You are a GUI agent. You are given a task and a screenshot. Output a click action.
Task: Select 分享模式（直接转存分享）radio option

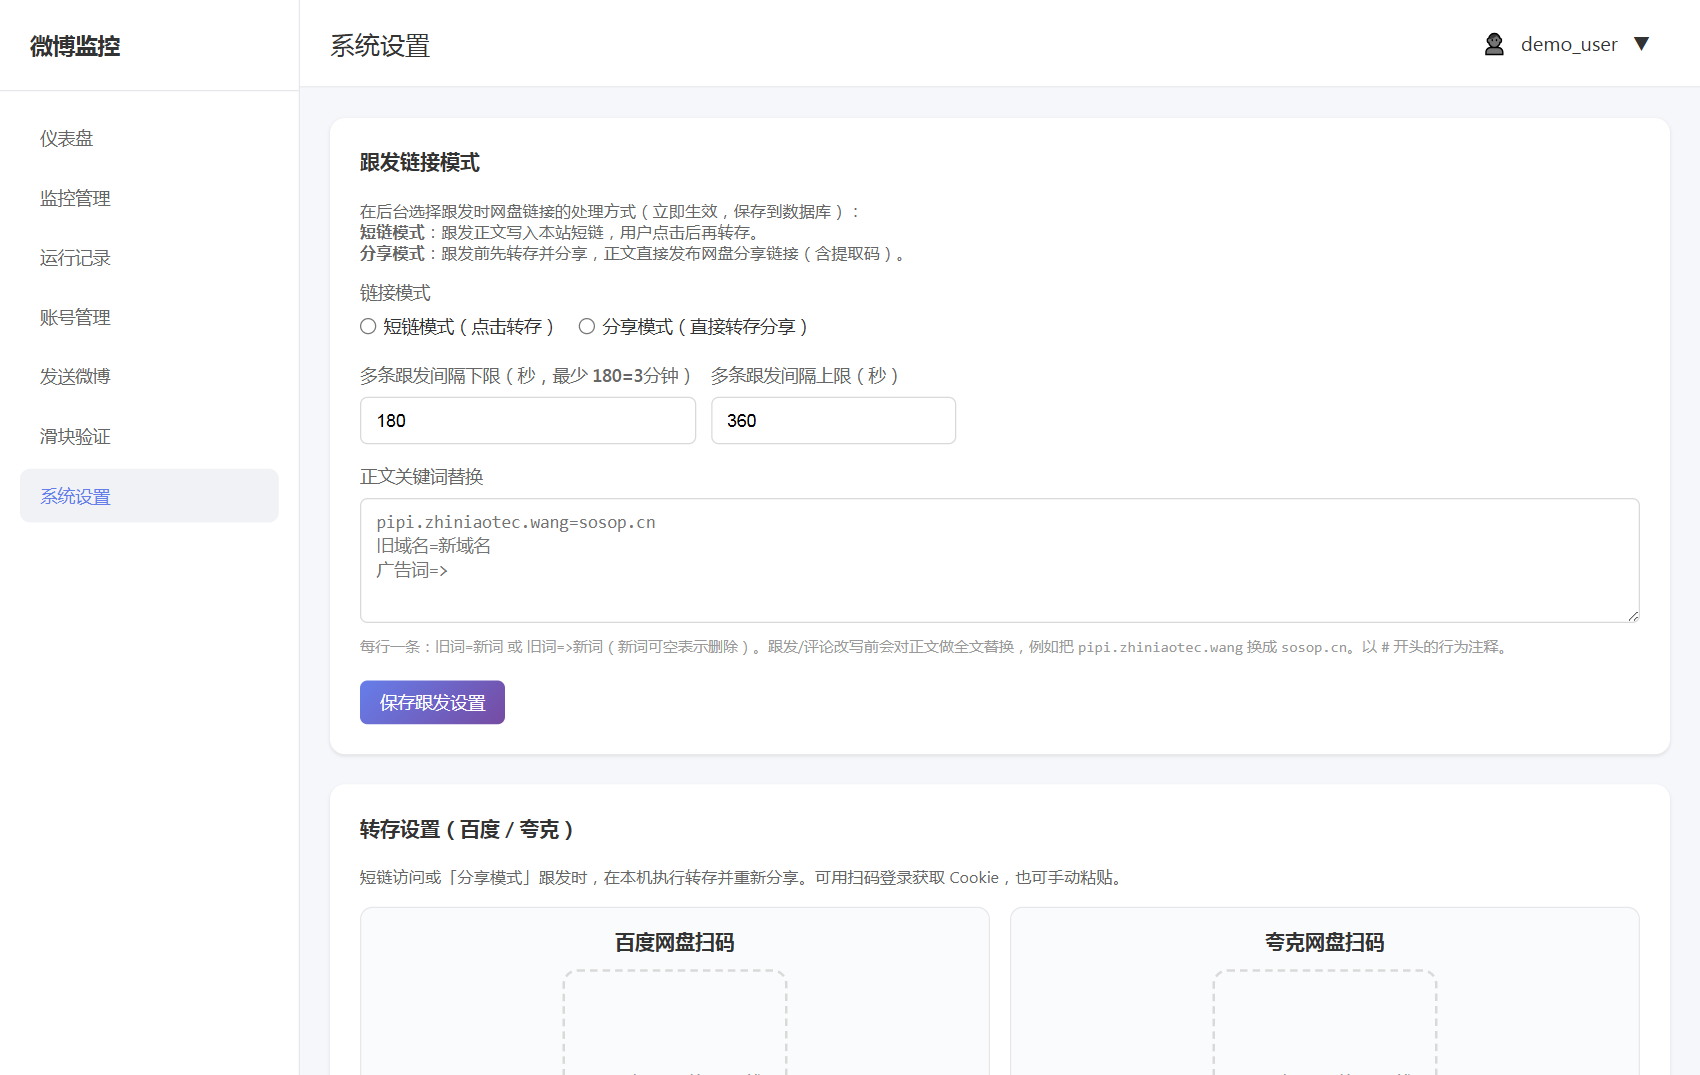pos(587,326)
